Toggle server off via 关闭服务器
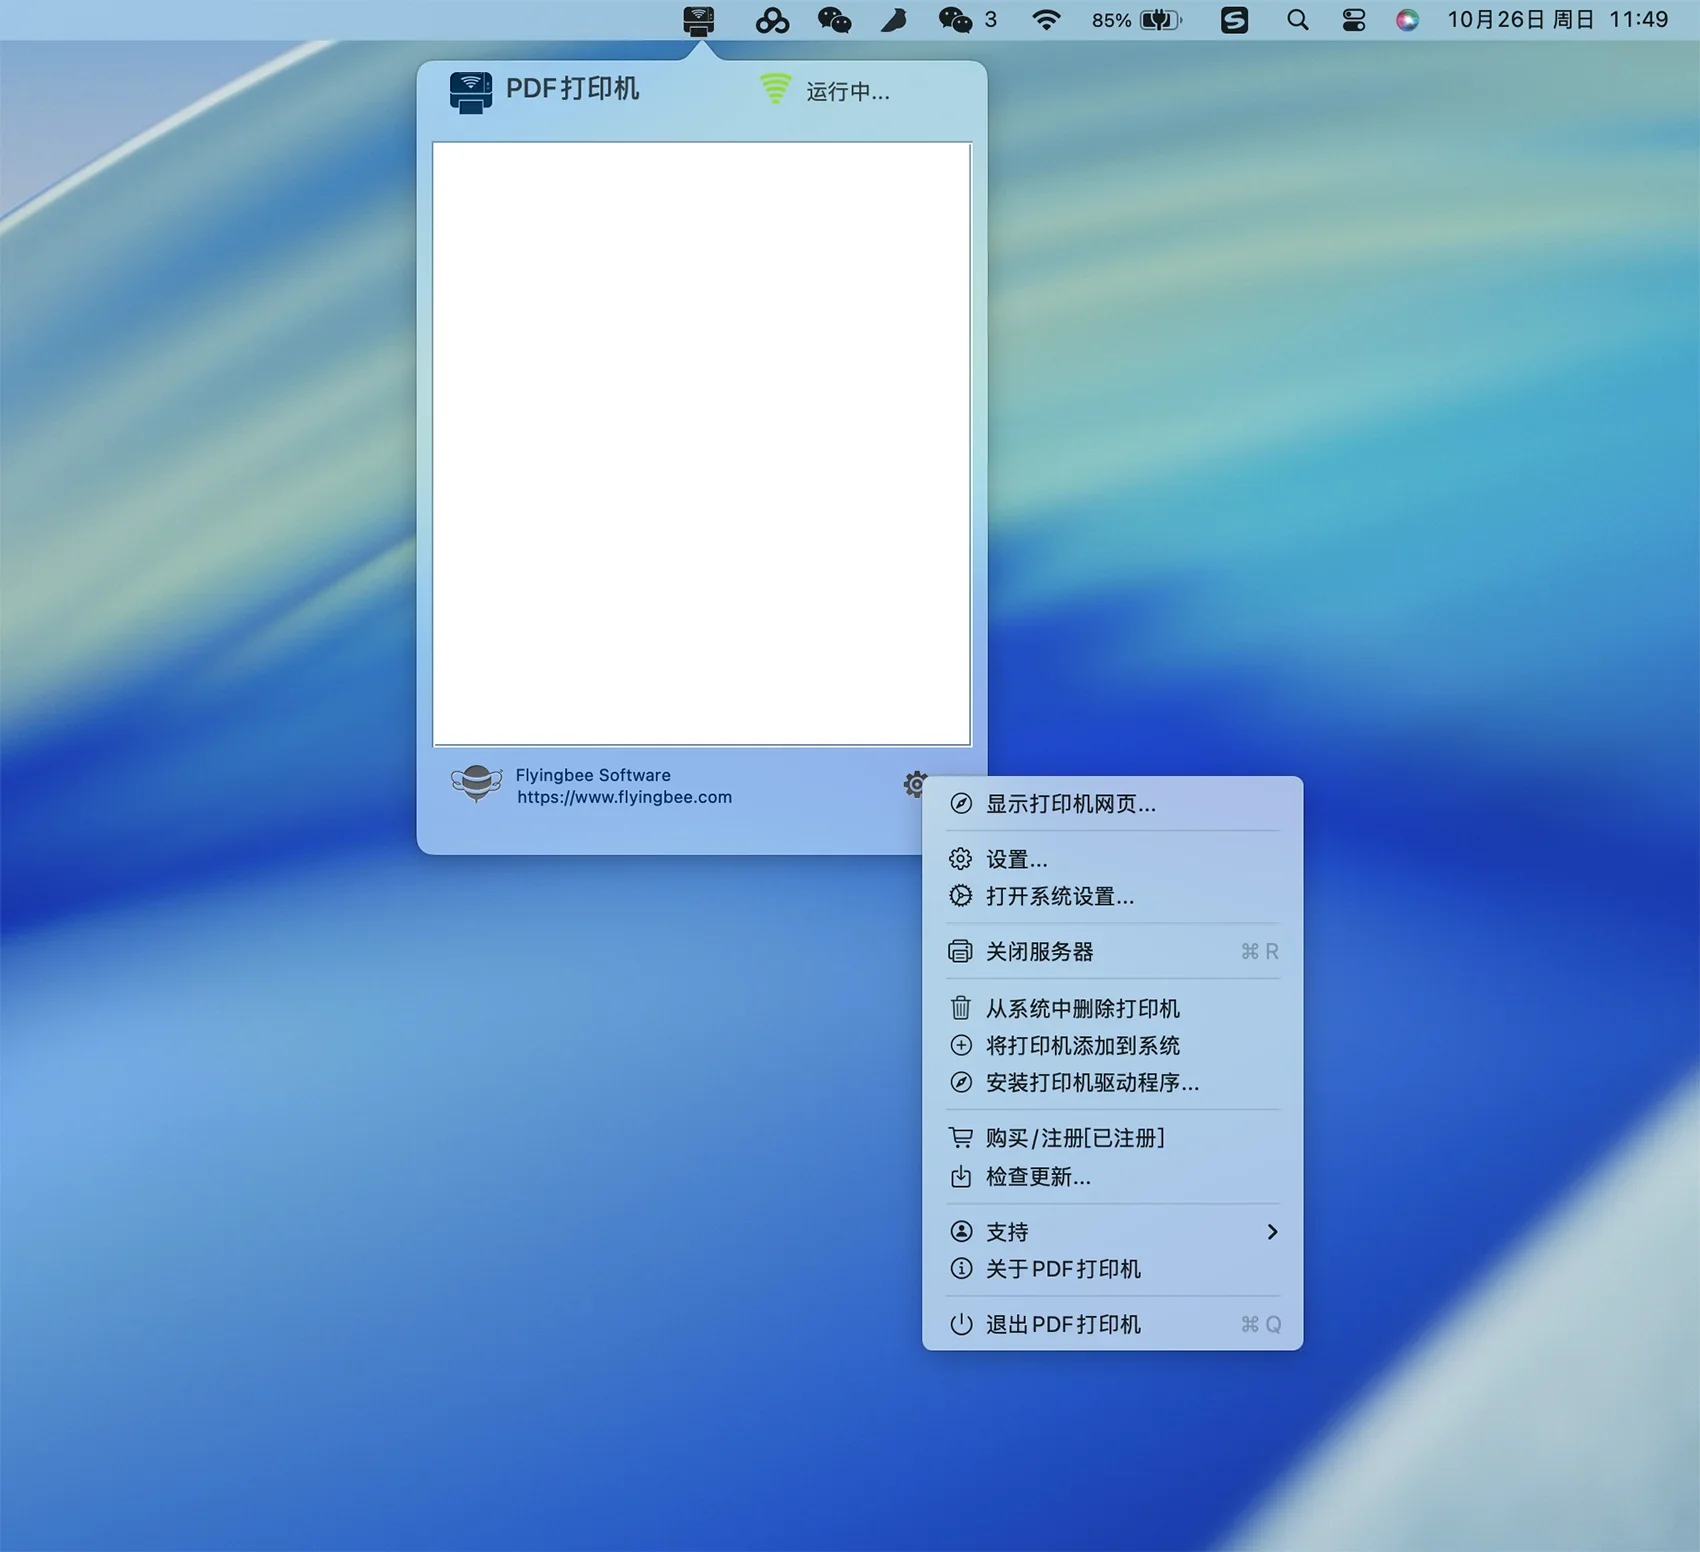The width and height of the screenshot is (1700, 1552). [x=1039, y=952]
